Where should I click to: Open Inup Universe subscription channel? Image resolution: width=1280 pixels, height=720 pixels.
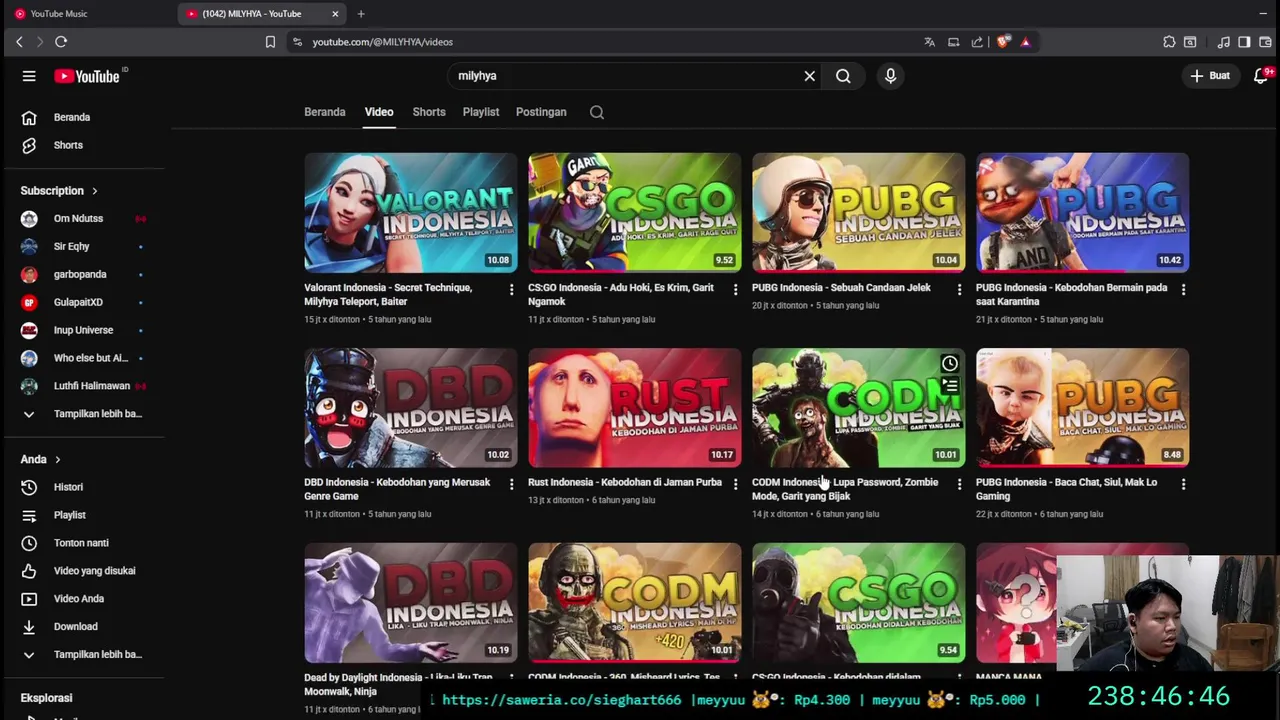coord(83,330)
